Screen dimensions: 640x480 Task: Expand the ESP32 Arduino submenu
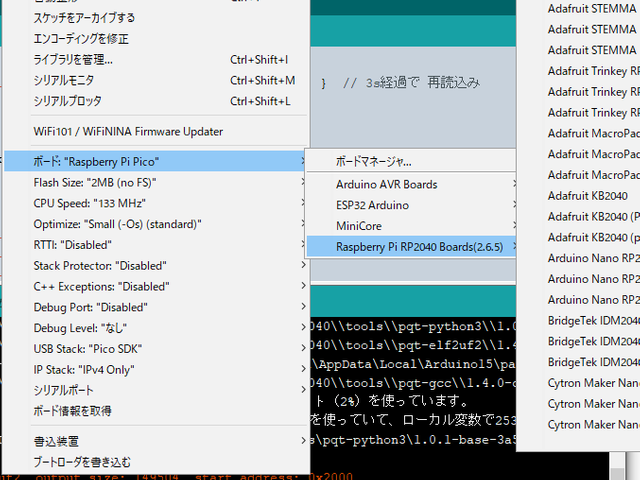[x=372, y=205]
